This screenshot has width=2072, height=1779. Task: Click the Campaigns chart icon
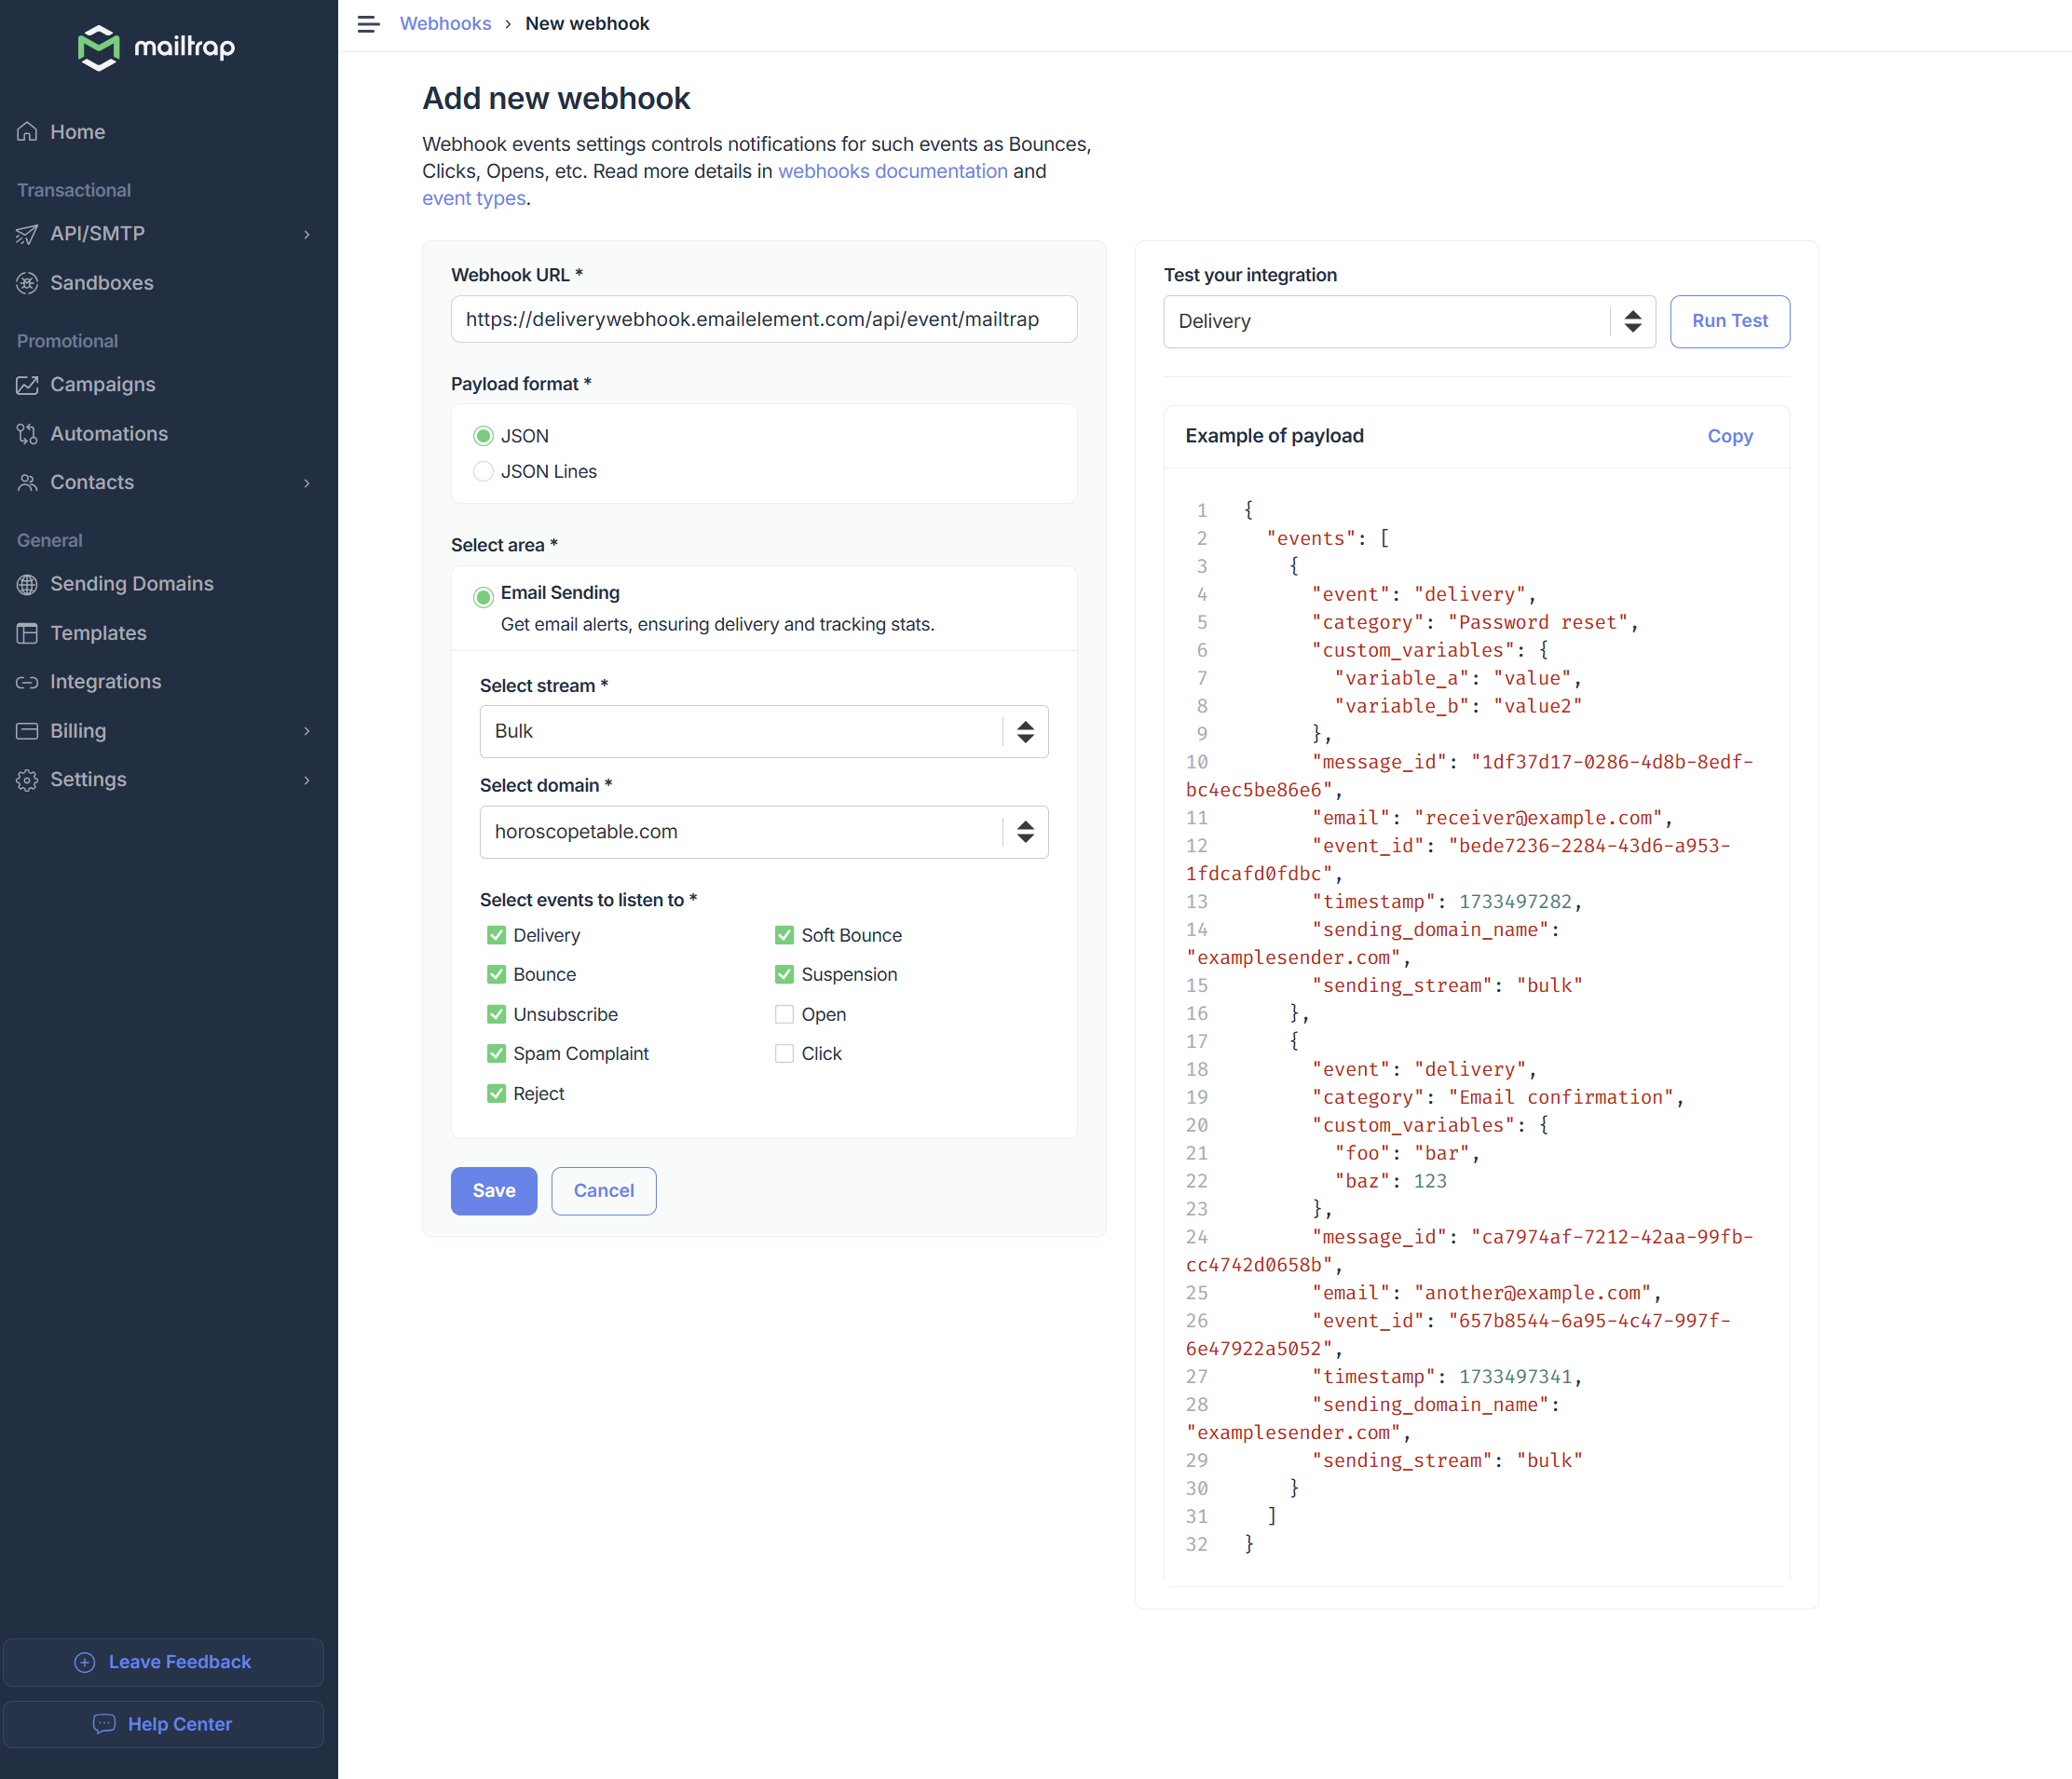click(27, 385)
